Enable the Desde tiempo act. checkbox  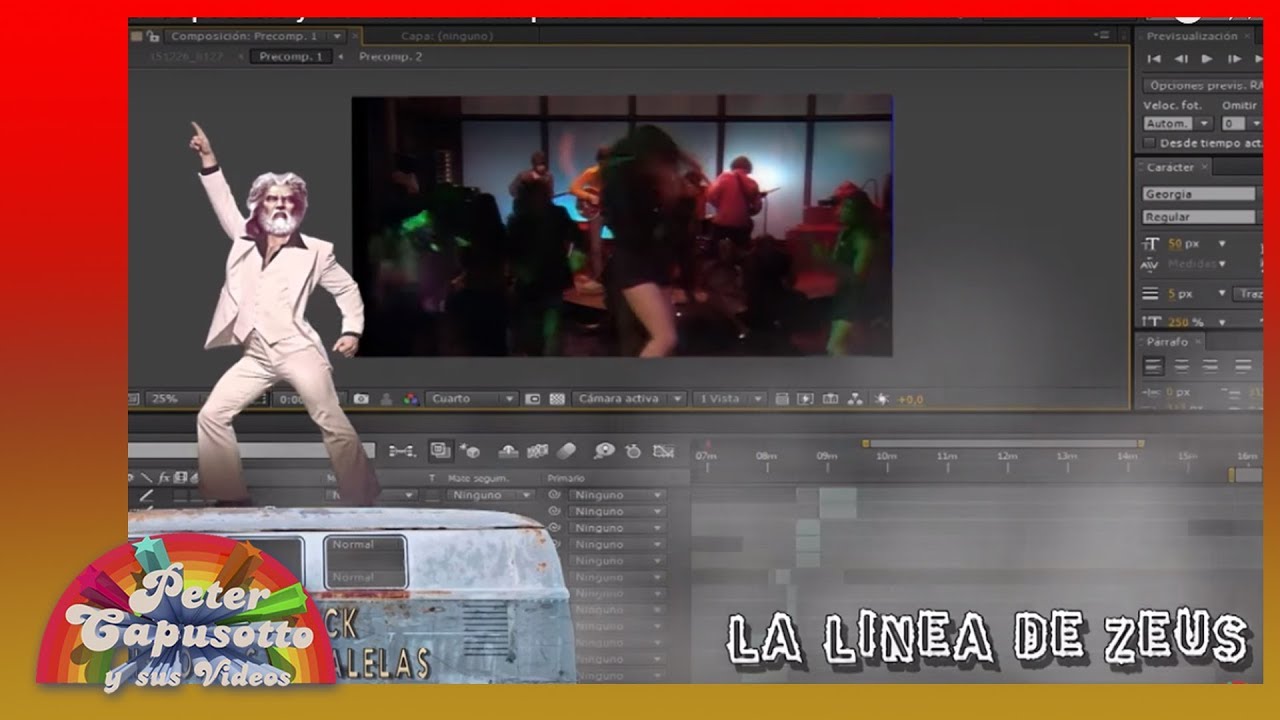pos(1150,143)
